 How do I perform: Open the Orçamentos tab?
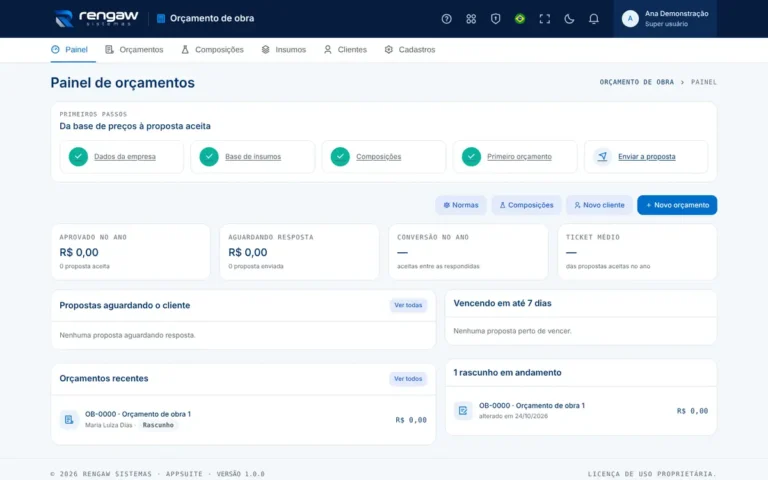[134, 49]
